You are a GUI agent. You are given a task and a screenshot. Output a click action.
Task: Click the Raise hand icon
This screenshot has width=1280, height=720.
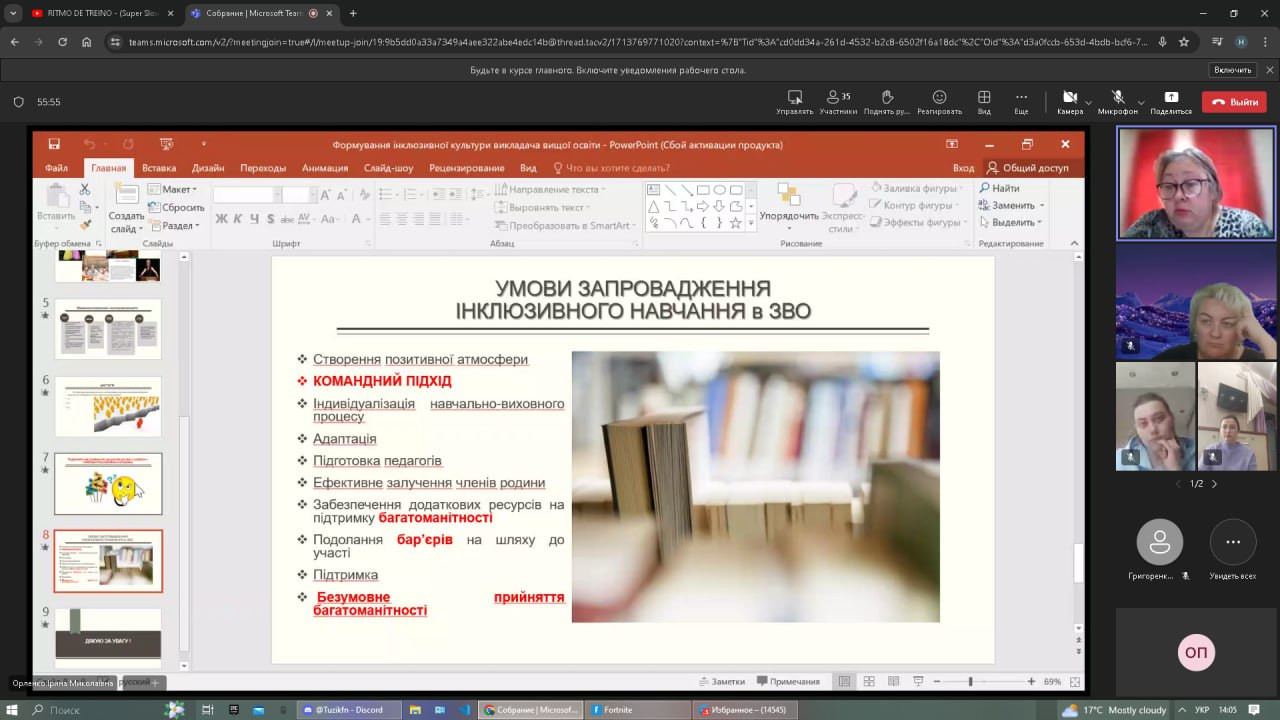887,98
